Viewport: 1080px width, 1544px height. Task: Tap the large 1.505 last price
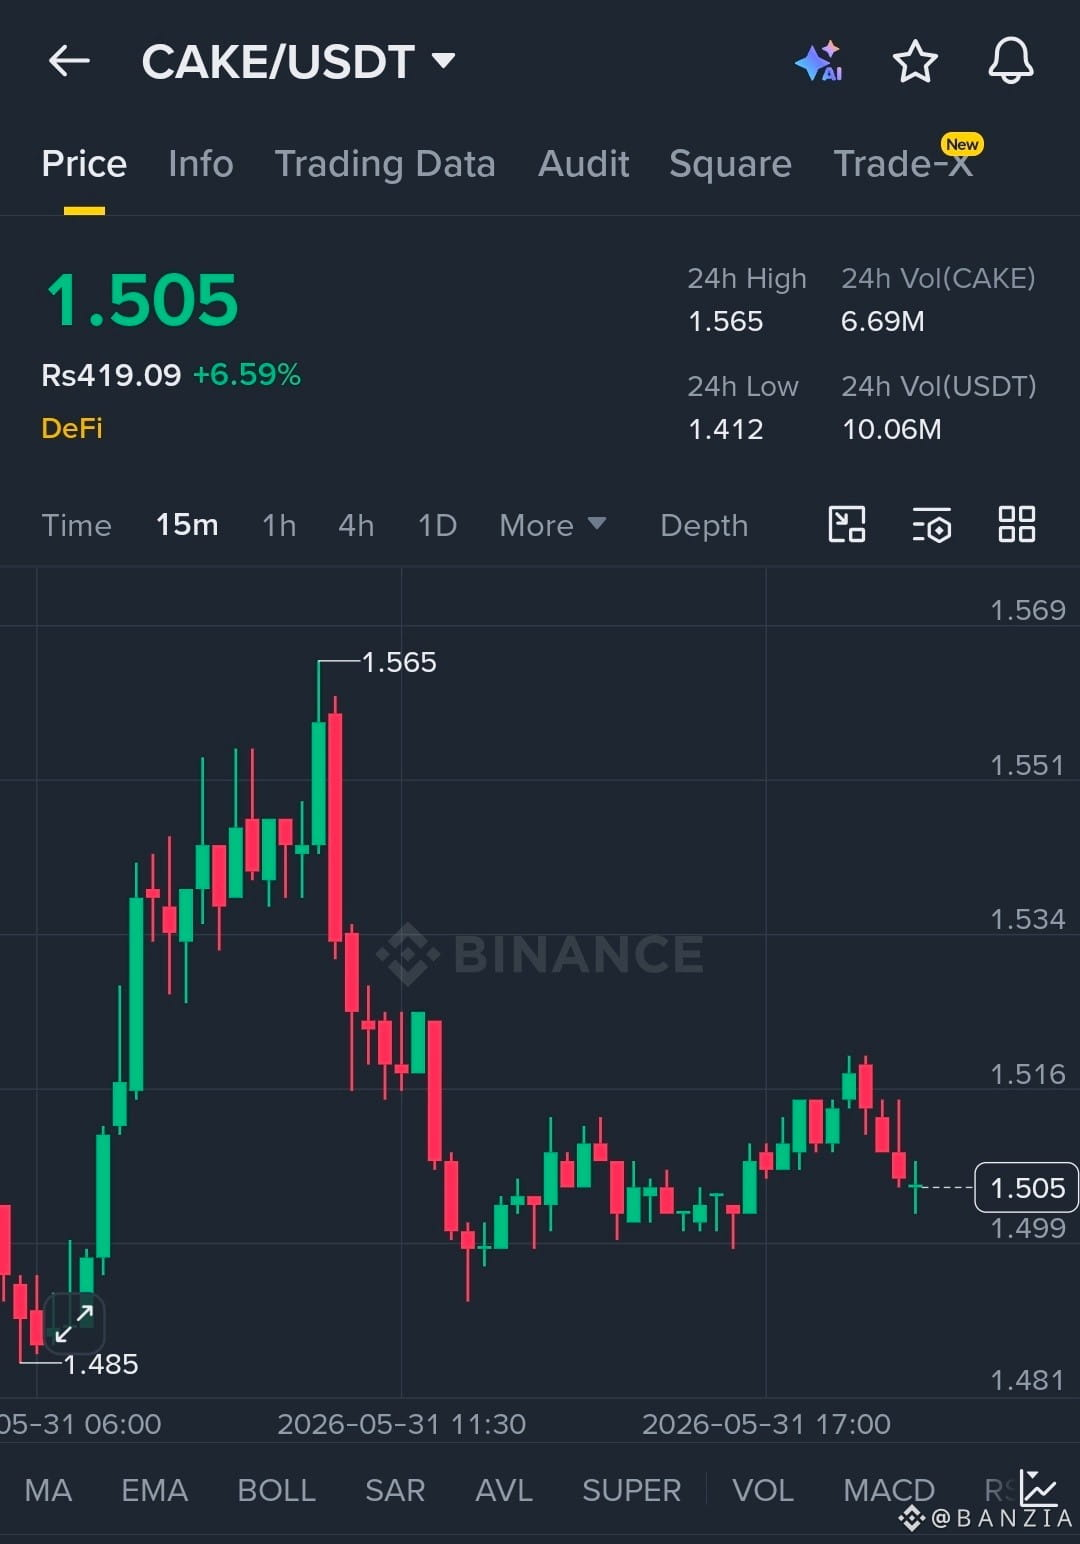coord(142,300)
